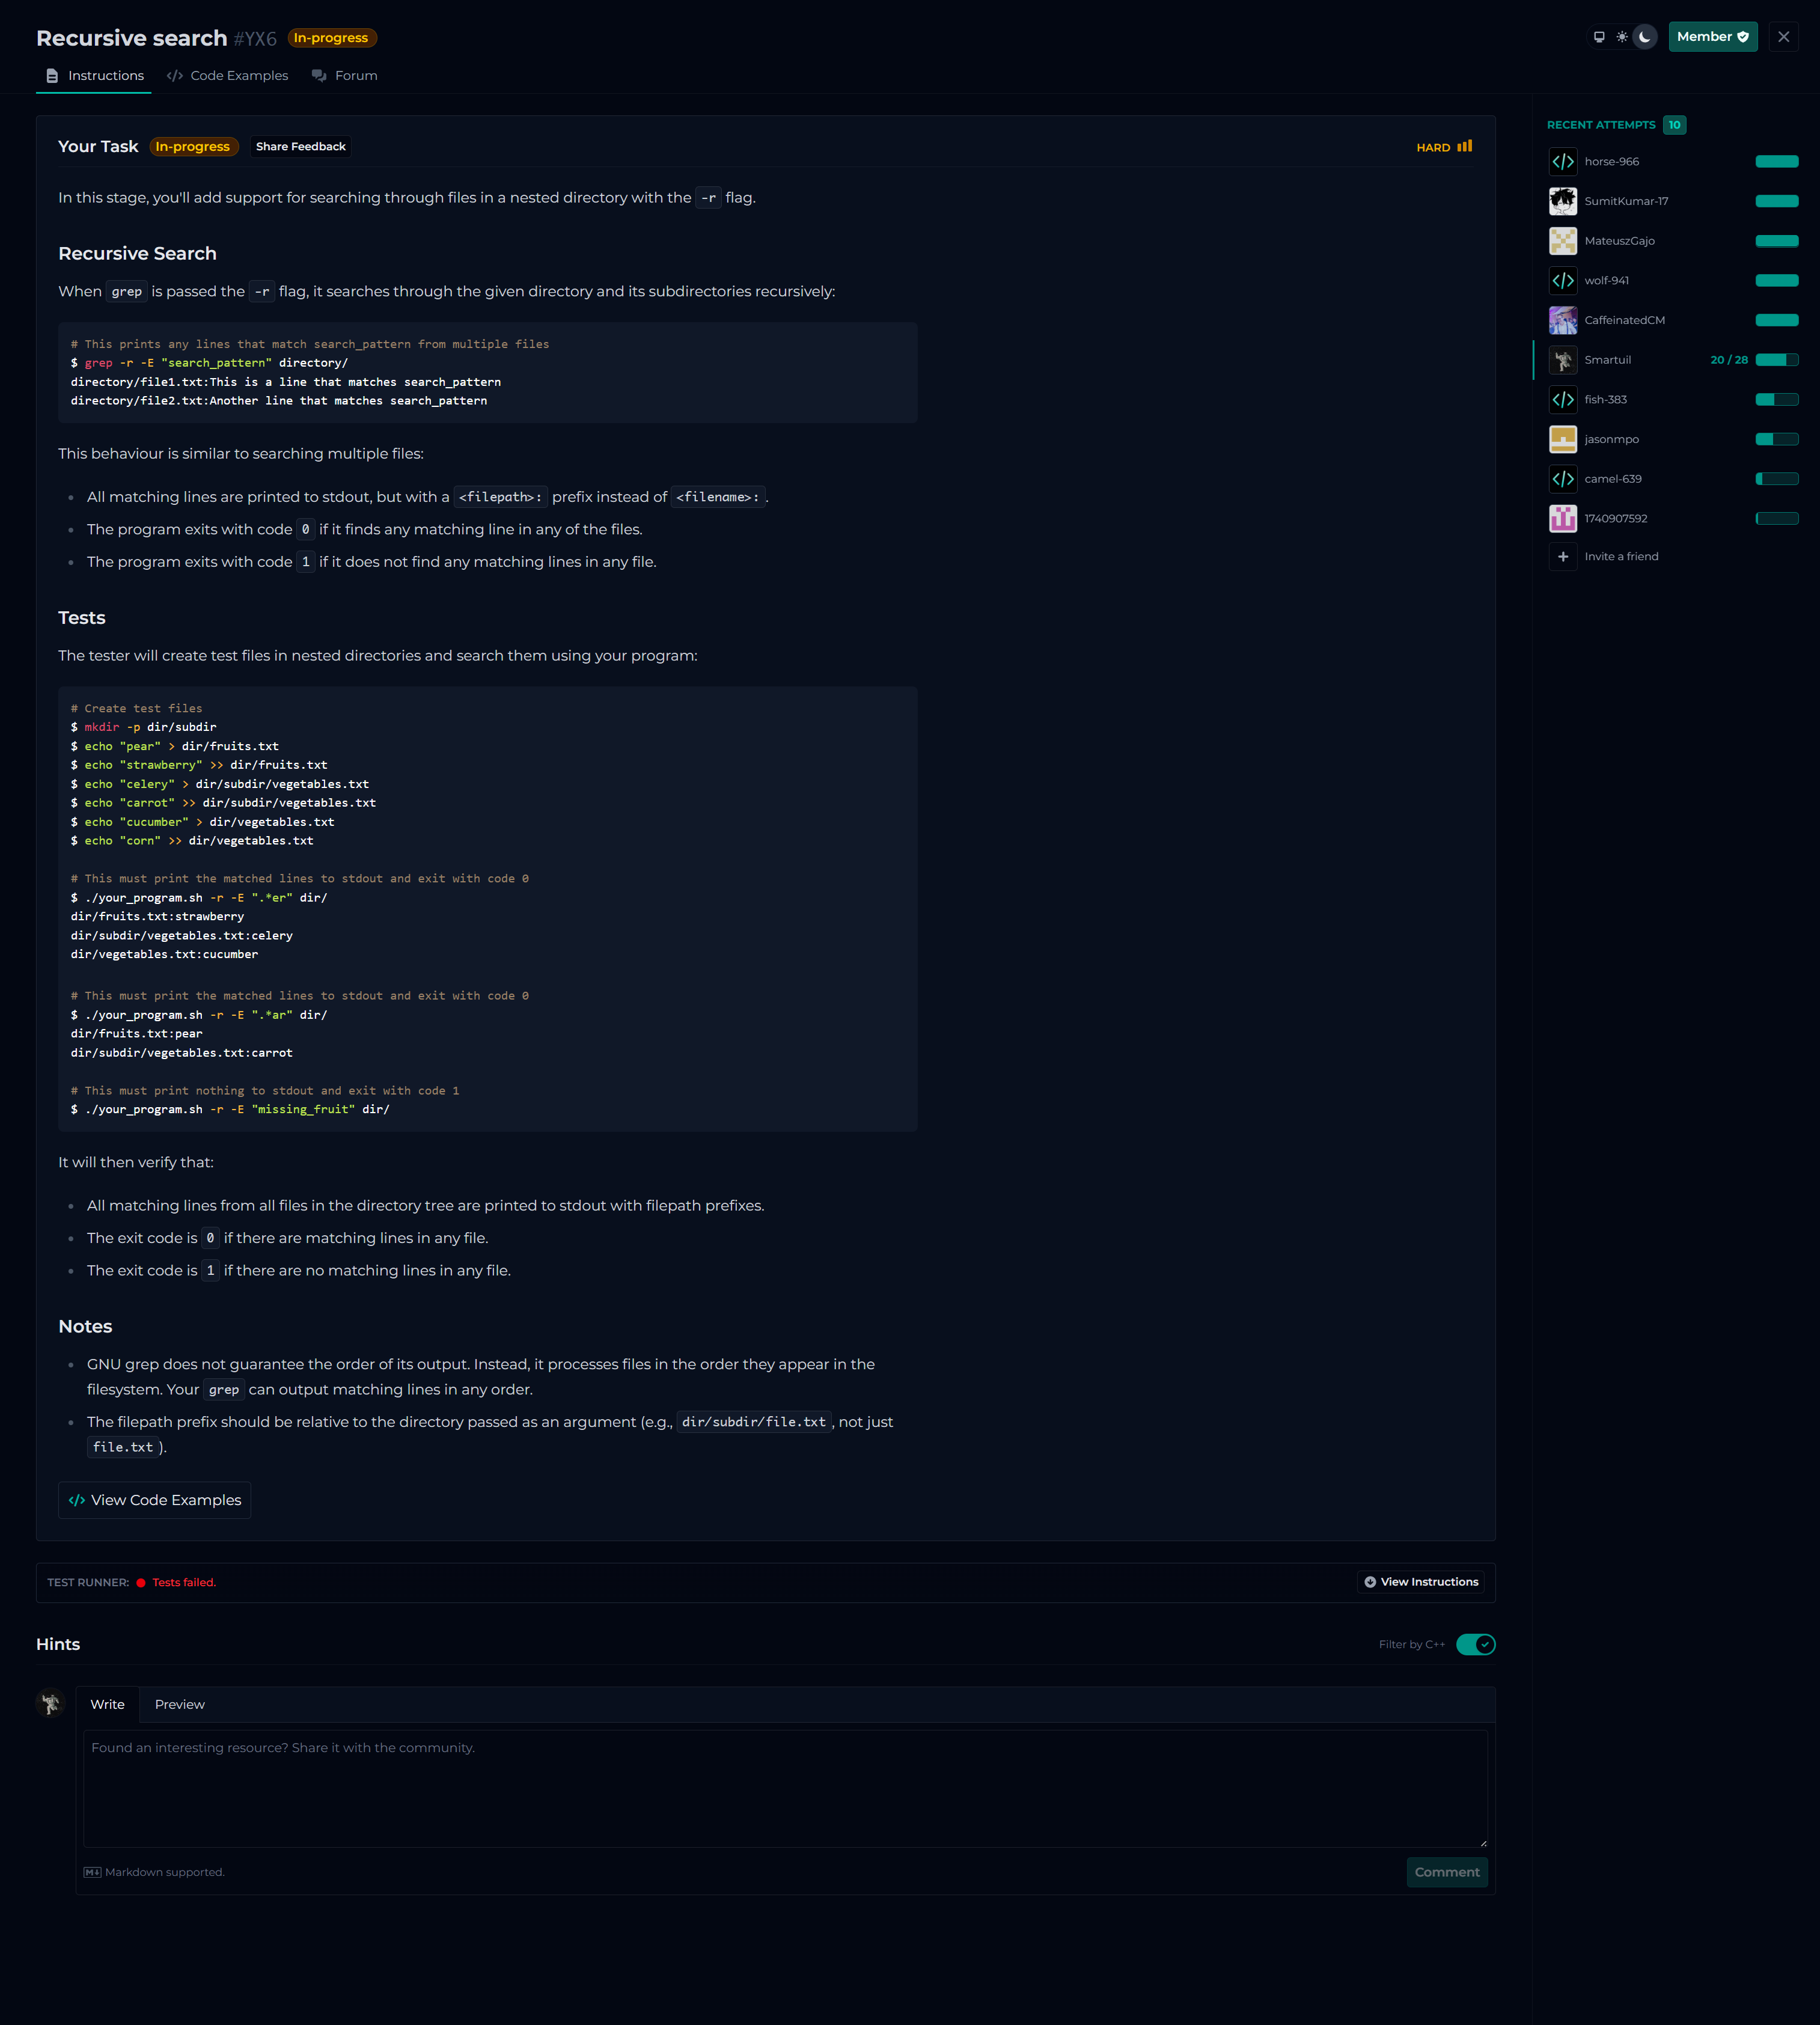The width and height of the screenshot is (1820, 2025).
Task: Click Smartuil's progress bar
Action: (x=1776, y=360)
